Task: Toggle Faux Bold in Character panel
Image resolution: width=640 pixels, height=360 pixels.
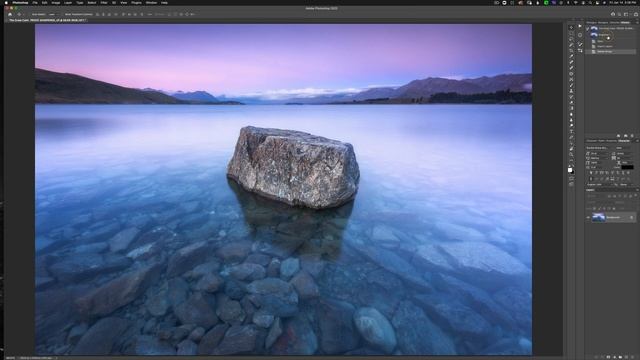Action: [591, 172]
